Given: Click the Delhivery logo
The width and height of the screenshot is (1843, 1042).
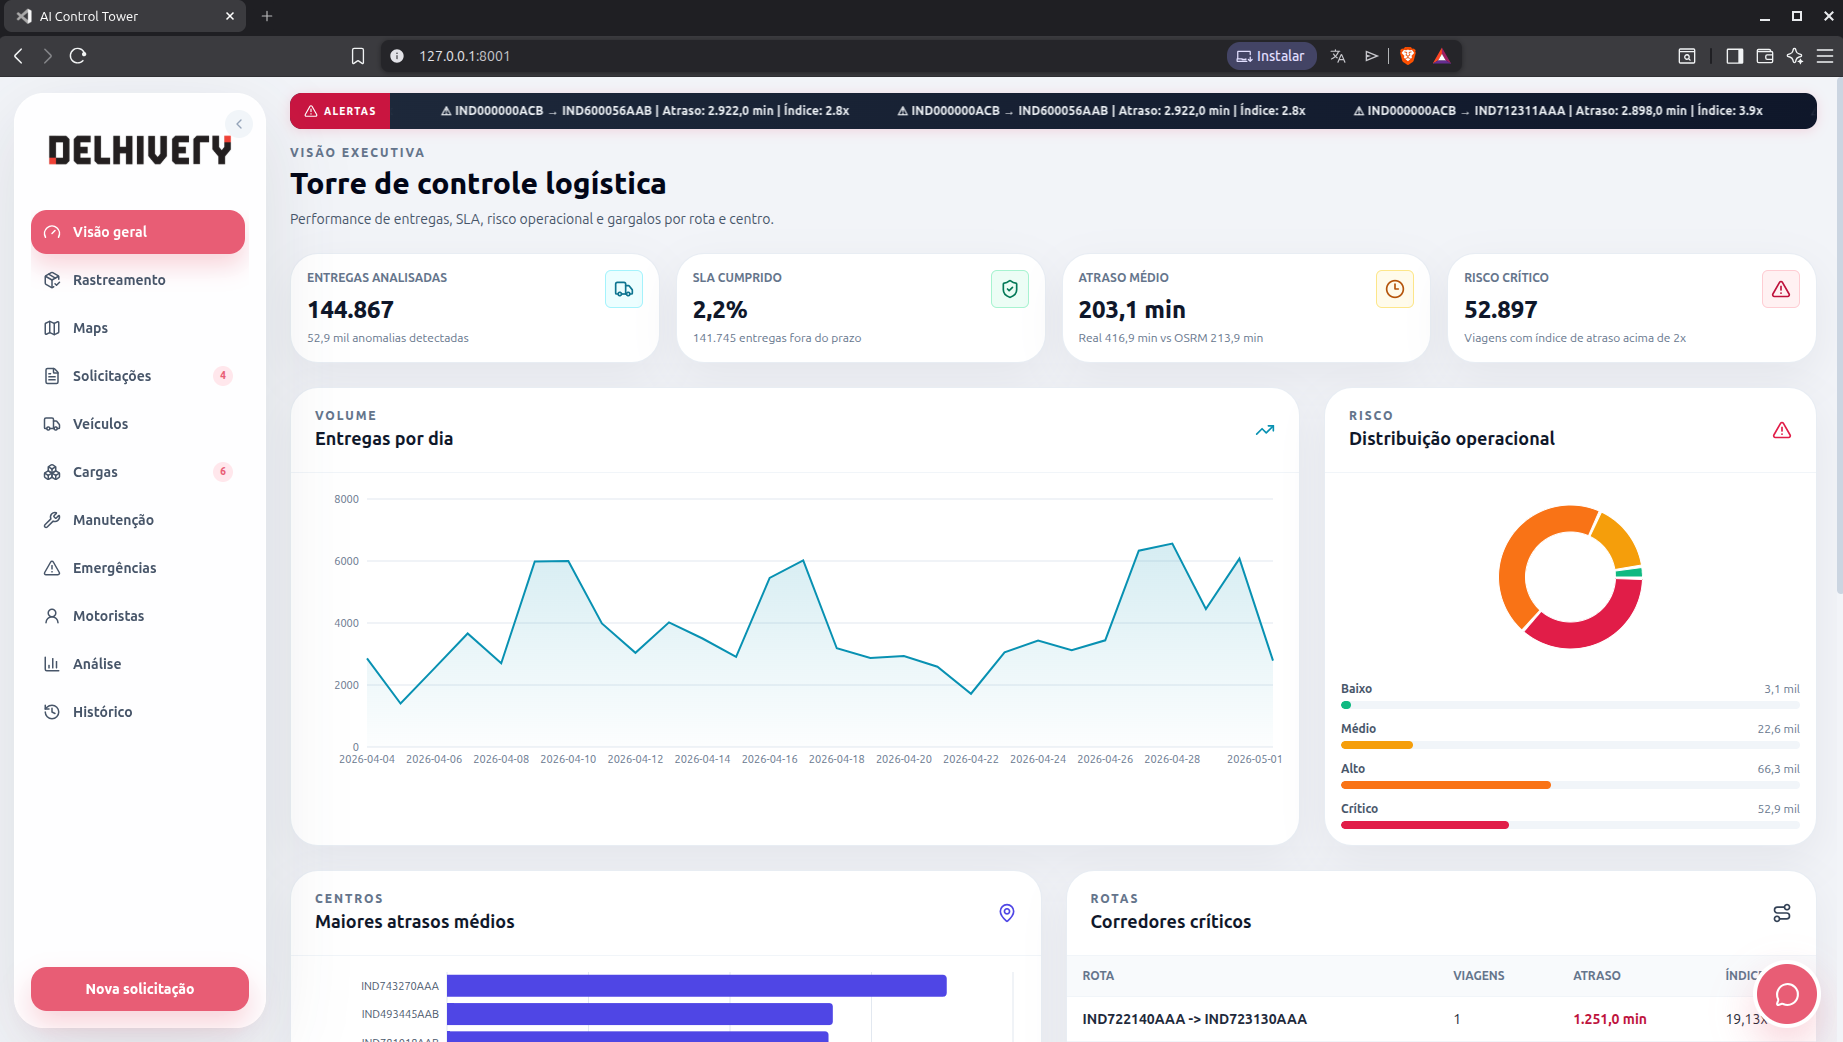Looking at the screenshot, I should point(140,150).
